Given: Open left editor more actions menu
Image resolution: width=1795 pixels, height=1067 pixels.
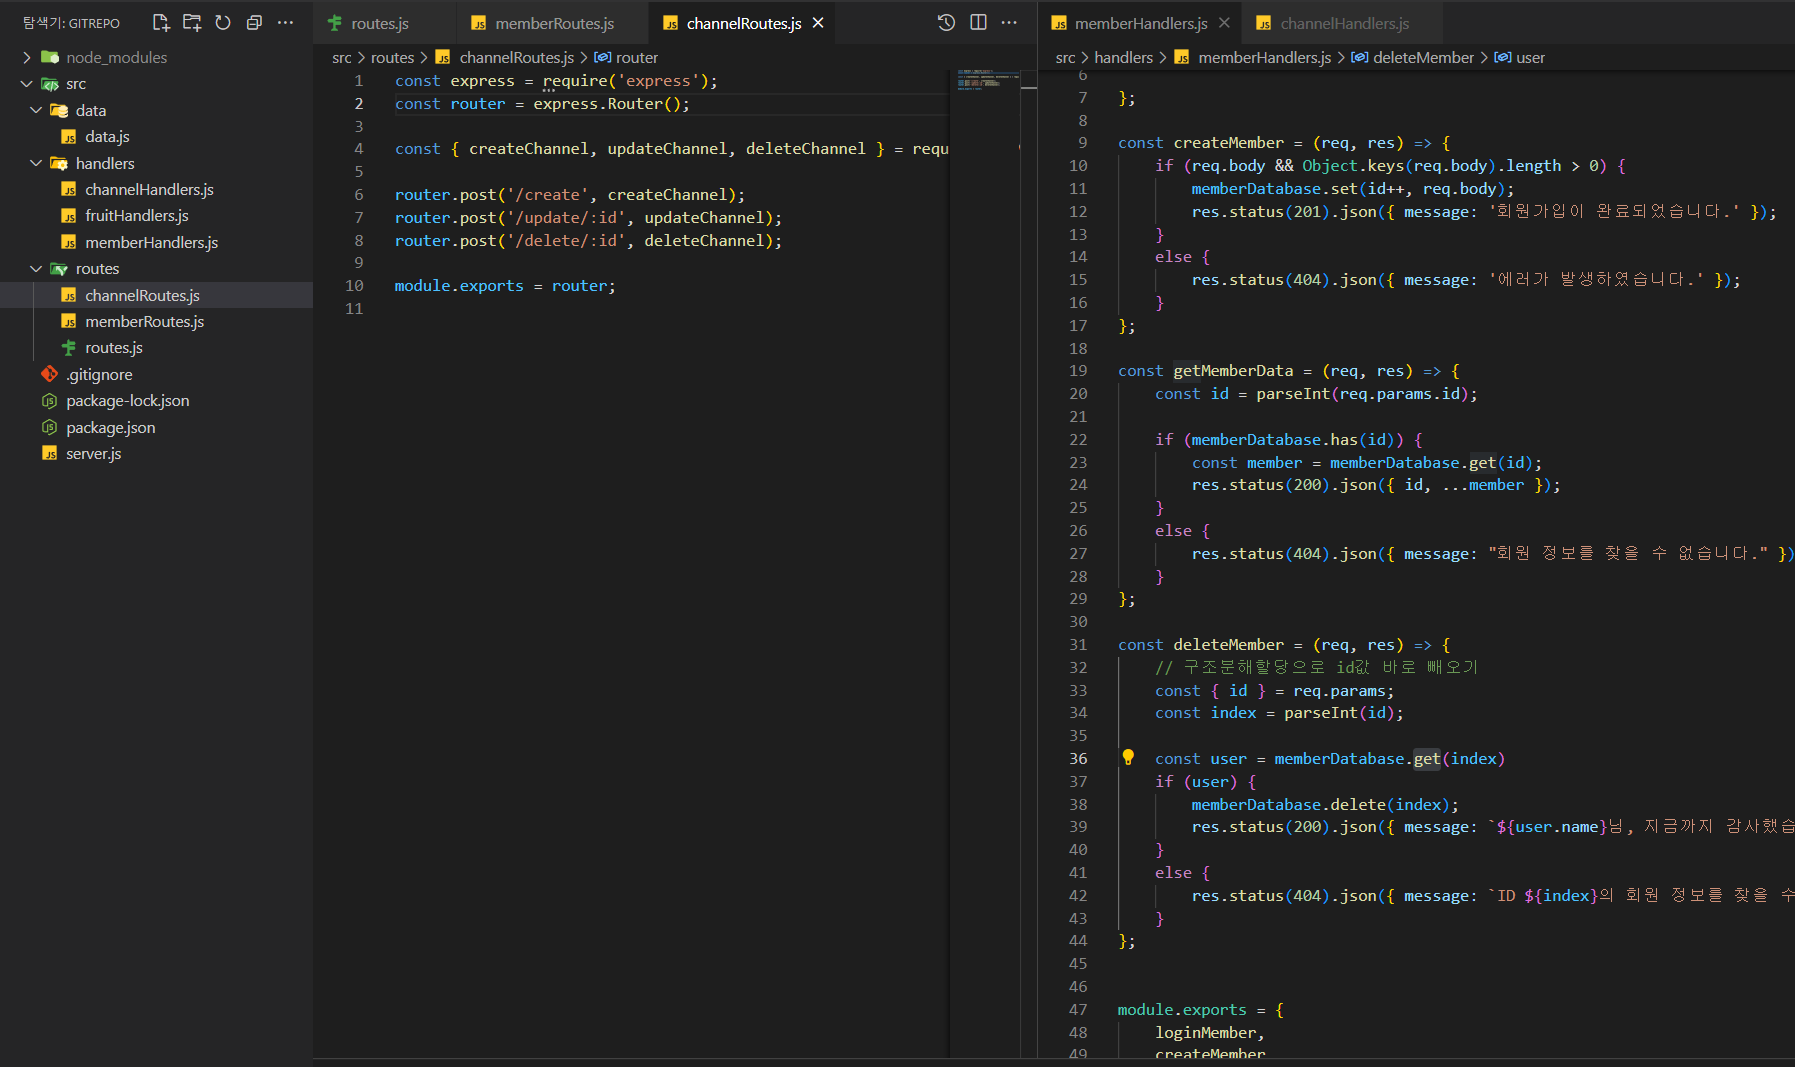Looking at the screenshot, I should [1009, 22].
